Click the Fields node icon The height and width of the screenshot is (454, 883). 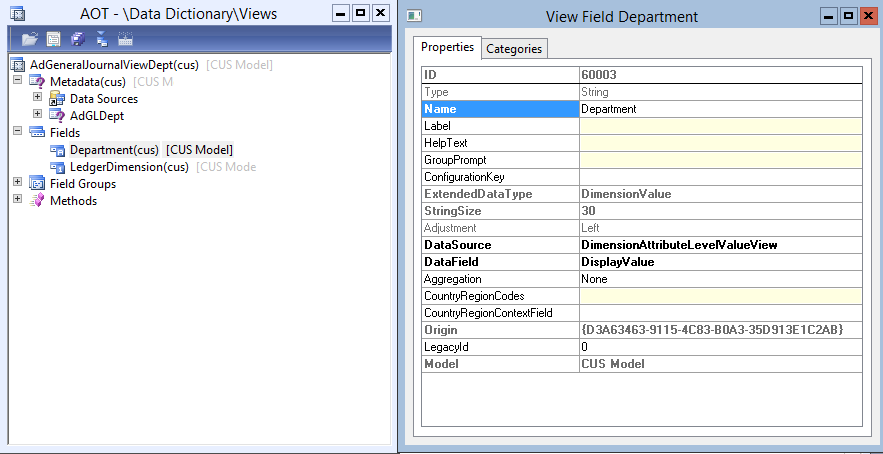(37, 133)
